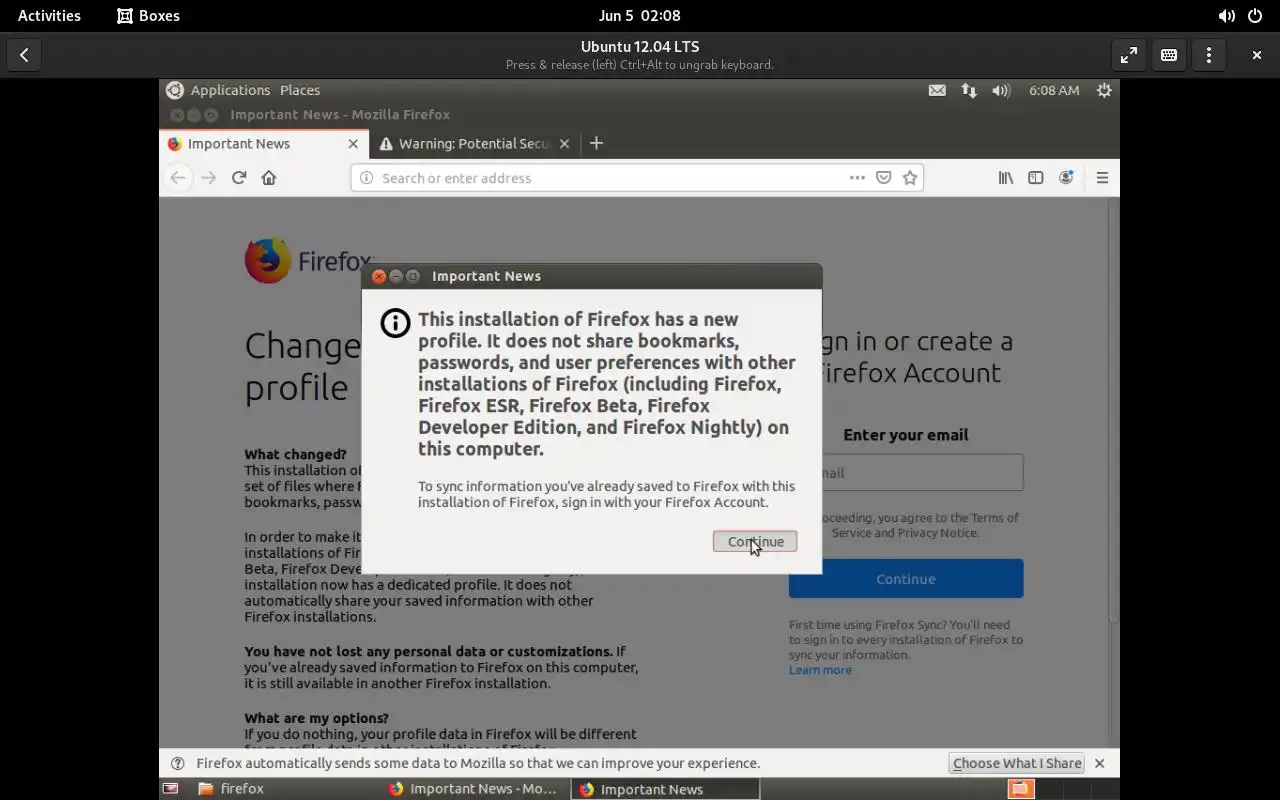Save page to Pocket icon
This screenshot has width=1280, height=800.
point(884,178)
